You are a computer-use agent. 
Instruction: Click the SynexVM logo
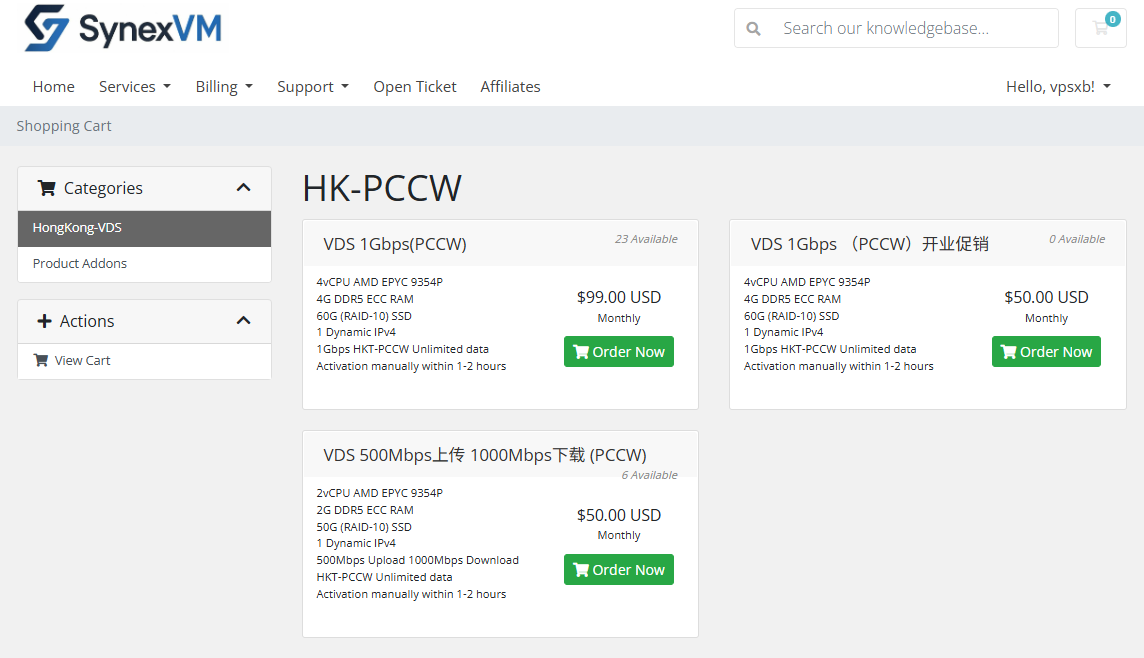point(123,28)
